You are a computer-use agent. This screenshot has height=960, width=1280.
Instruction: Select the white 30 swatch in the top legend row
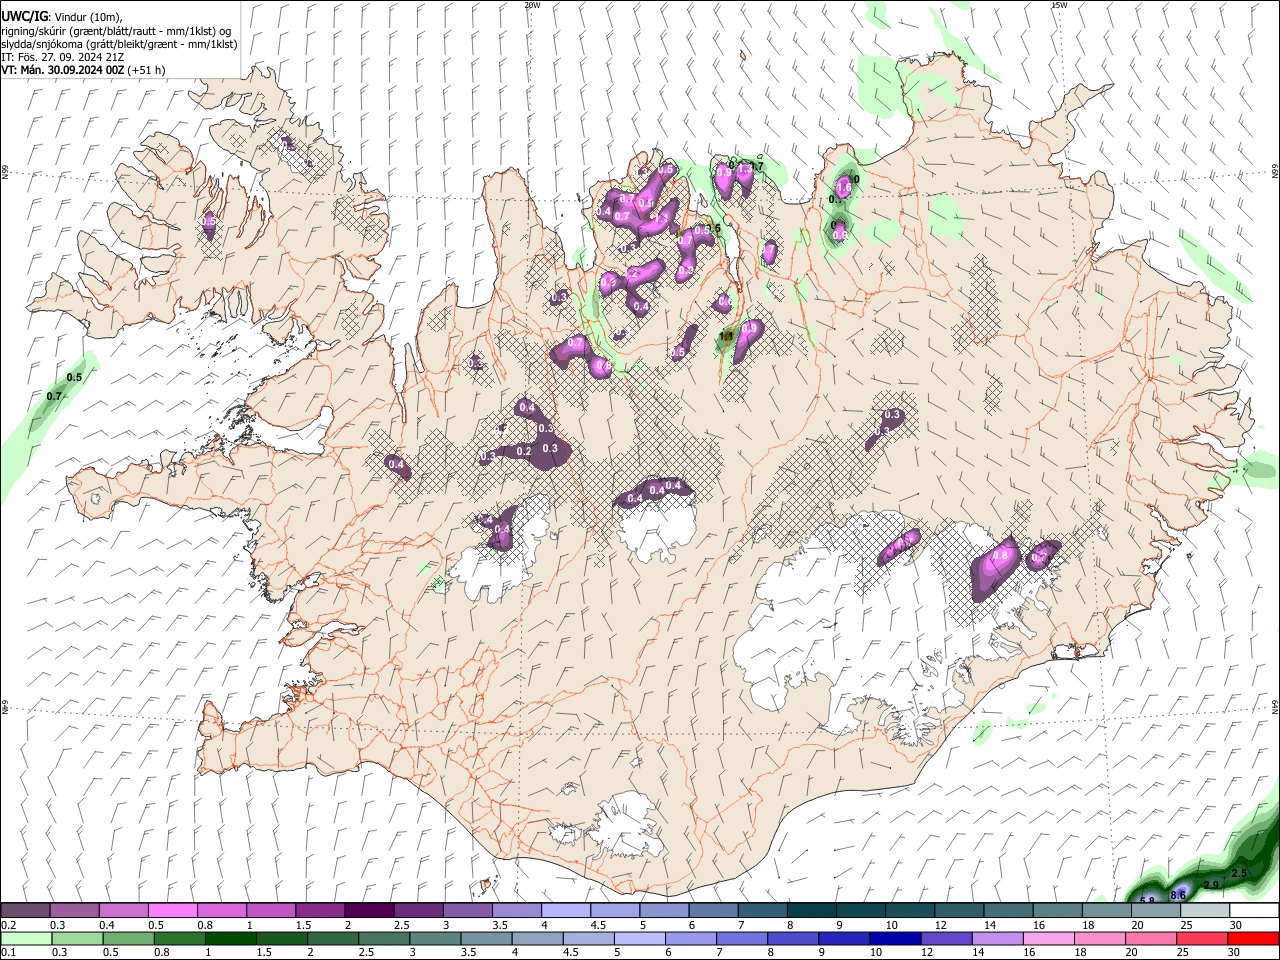pos(1255,910)
